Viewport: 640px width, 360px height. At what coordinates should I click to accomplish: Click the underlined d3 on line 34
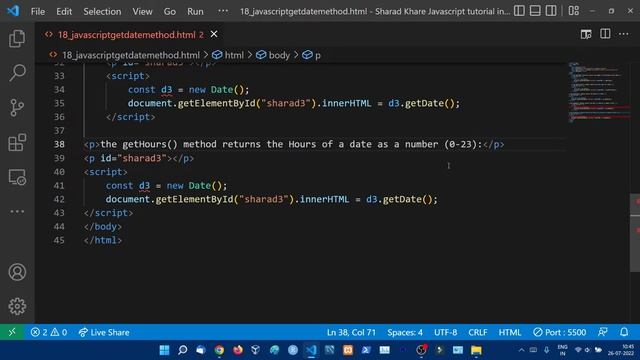tap(167, 90)
